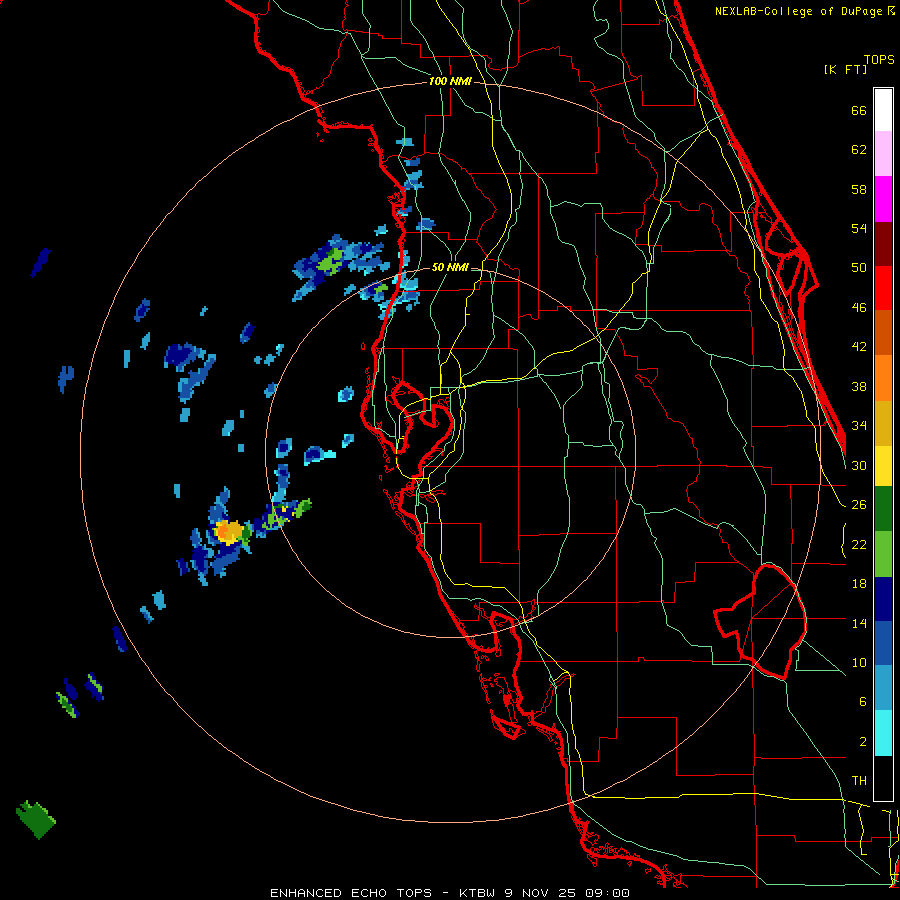Select the maroon legend swatch
The height and width of the screenshot is (900, 900).
tap(883, 244)
